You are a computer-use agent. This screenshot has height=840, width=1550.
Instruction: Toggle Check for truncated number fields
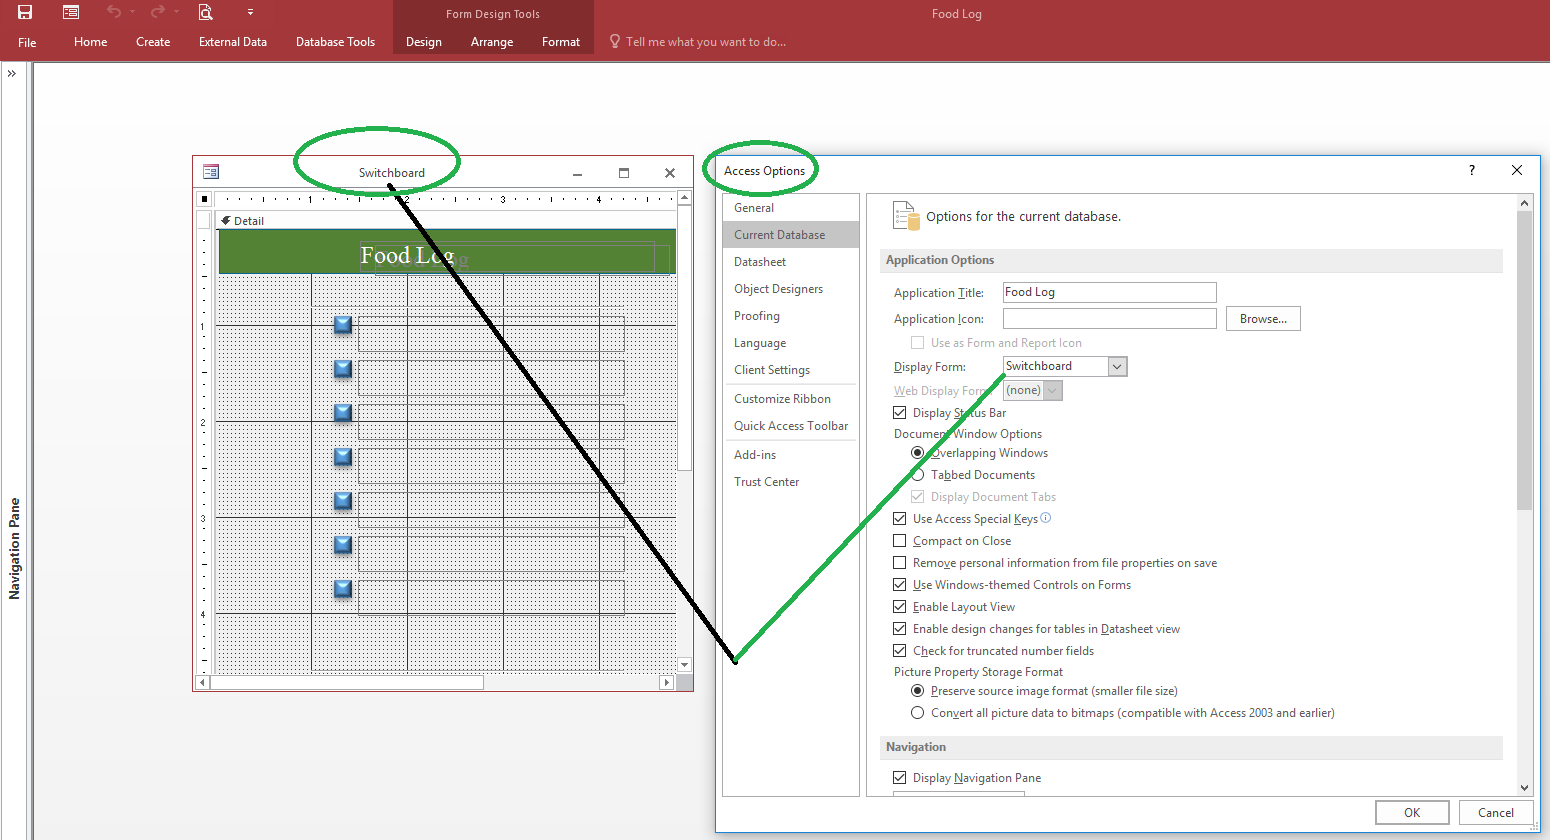(900, 650)
